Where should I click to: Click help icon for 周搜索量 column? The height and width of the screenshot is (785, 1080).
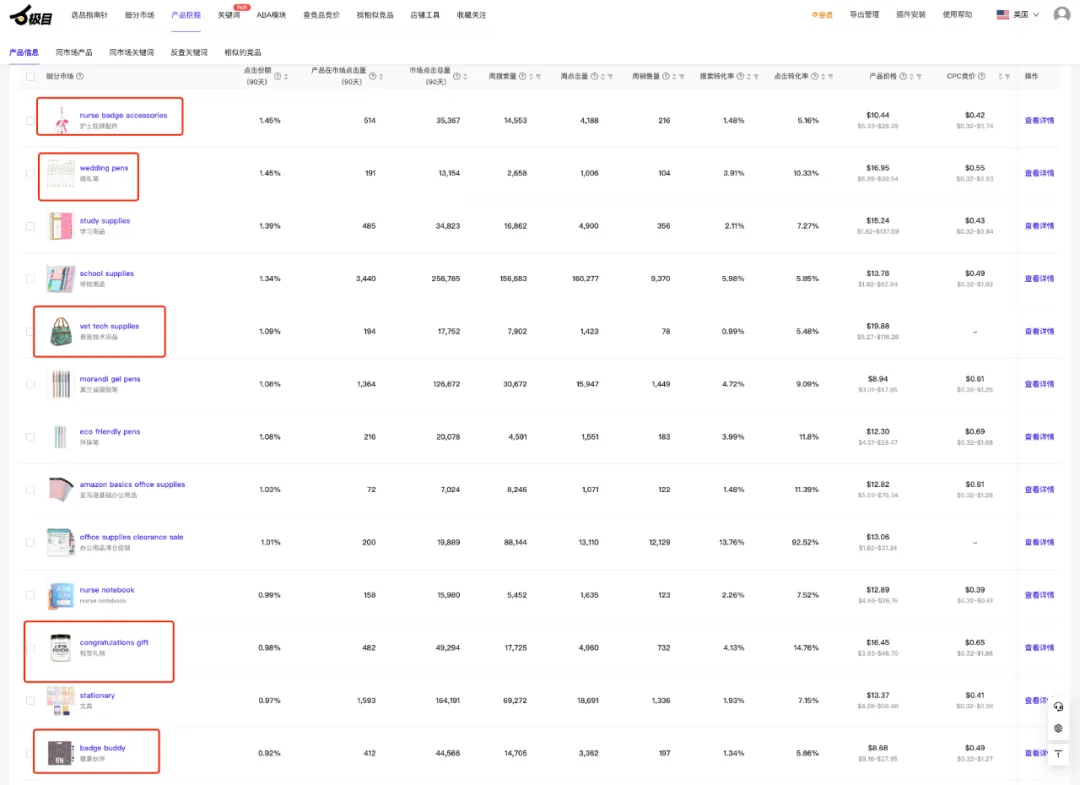click(x=522, y=76)
